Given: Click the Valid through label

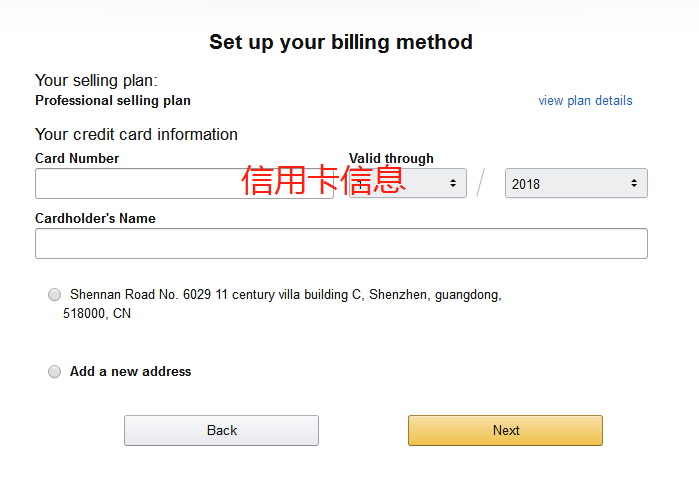Looking at the screenshot, I should click(x=391, y=159).
